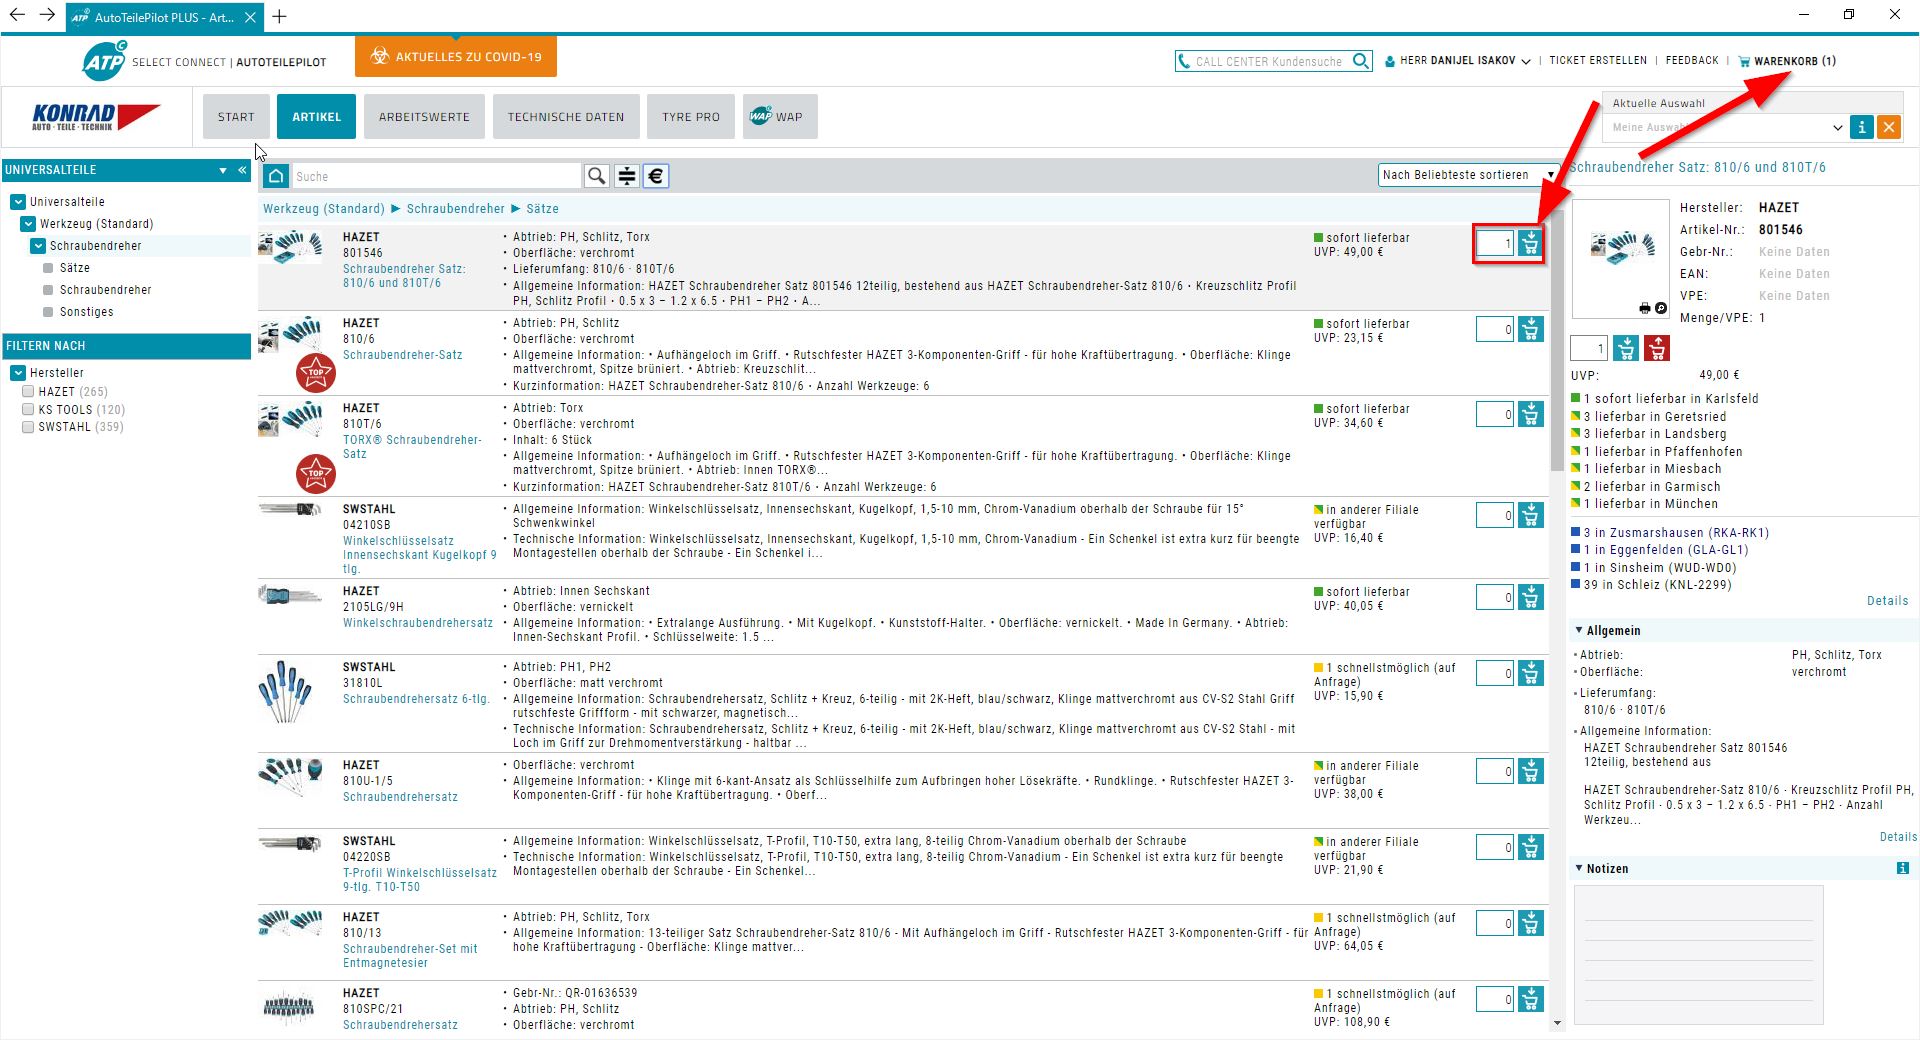The width and height of the screenshot is (1920, 1040).
Task: Zoom product image with magnifier icon
Action: (x=1661, y=308)
